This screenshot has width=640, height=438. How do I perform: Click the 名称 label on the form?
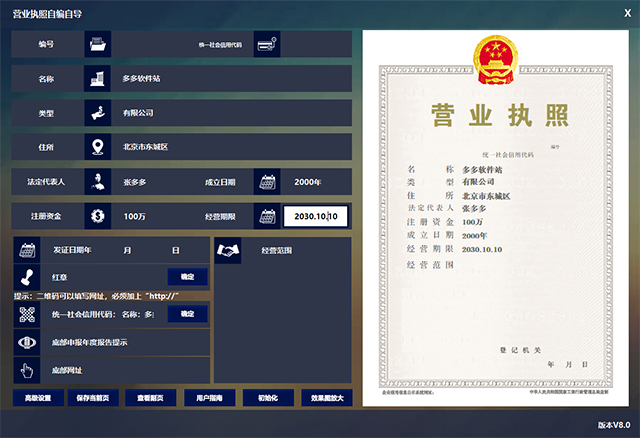(46, 79)
